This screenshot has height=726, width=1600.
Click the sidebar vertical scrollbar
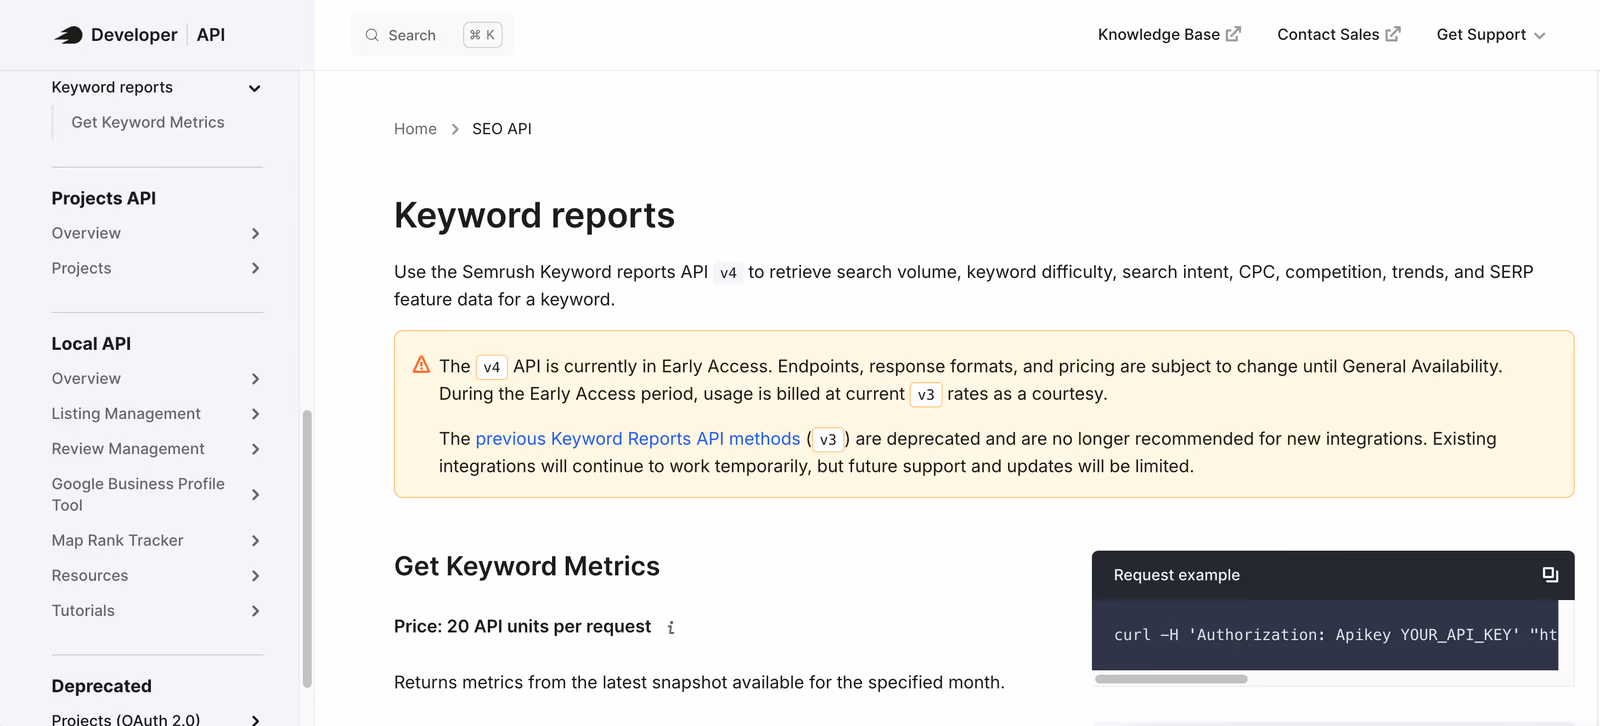307,549
